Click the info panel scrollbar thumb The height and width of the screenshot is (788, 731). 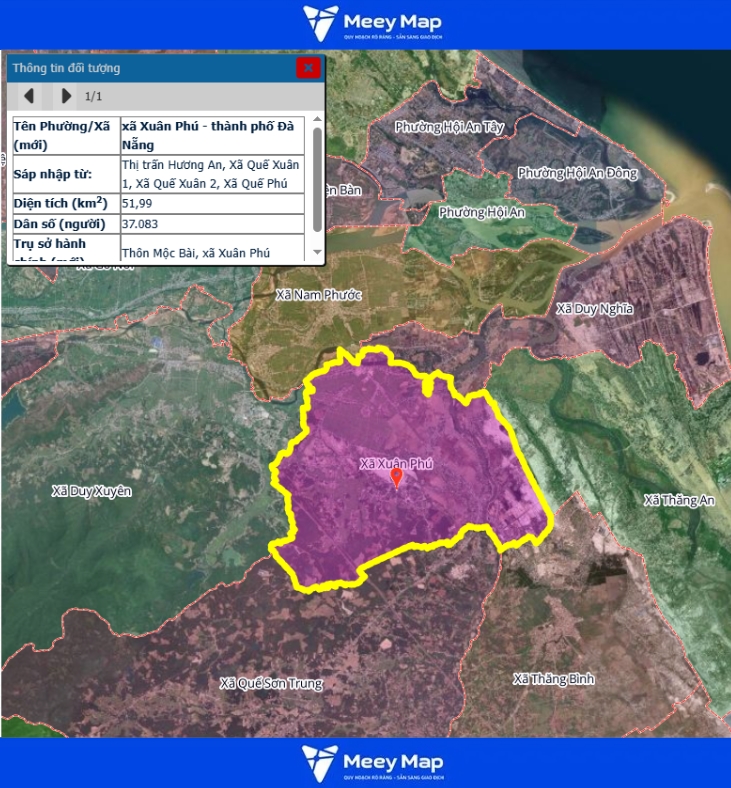pyautogui.click(x=317, y=178)
